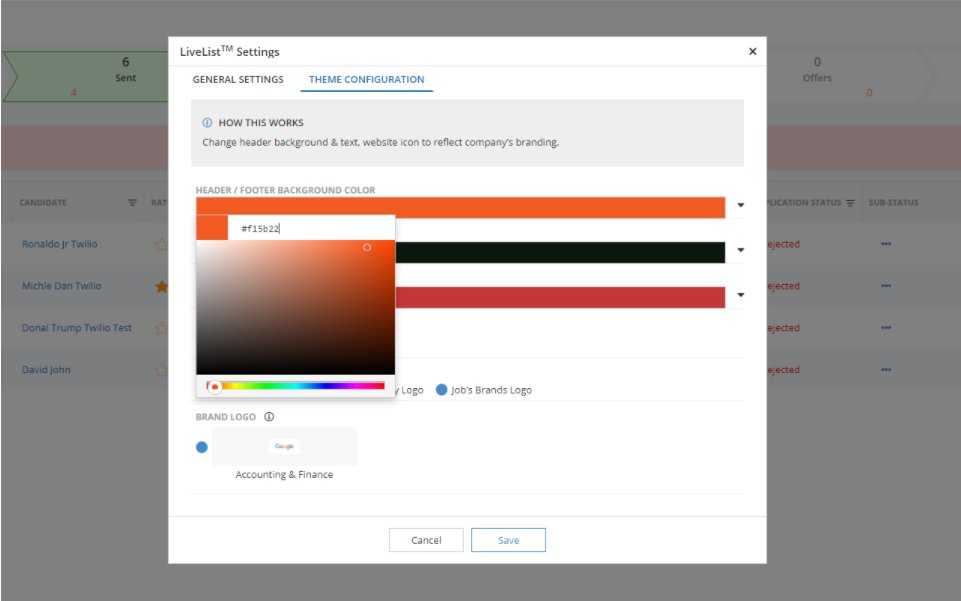The width and height of the screenshot is (961, 601).
Task: Open more options in David John's row
Action: 886,369
